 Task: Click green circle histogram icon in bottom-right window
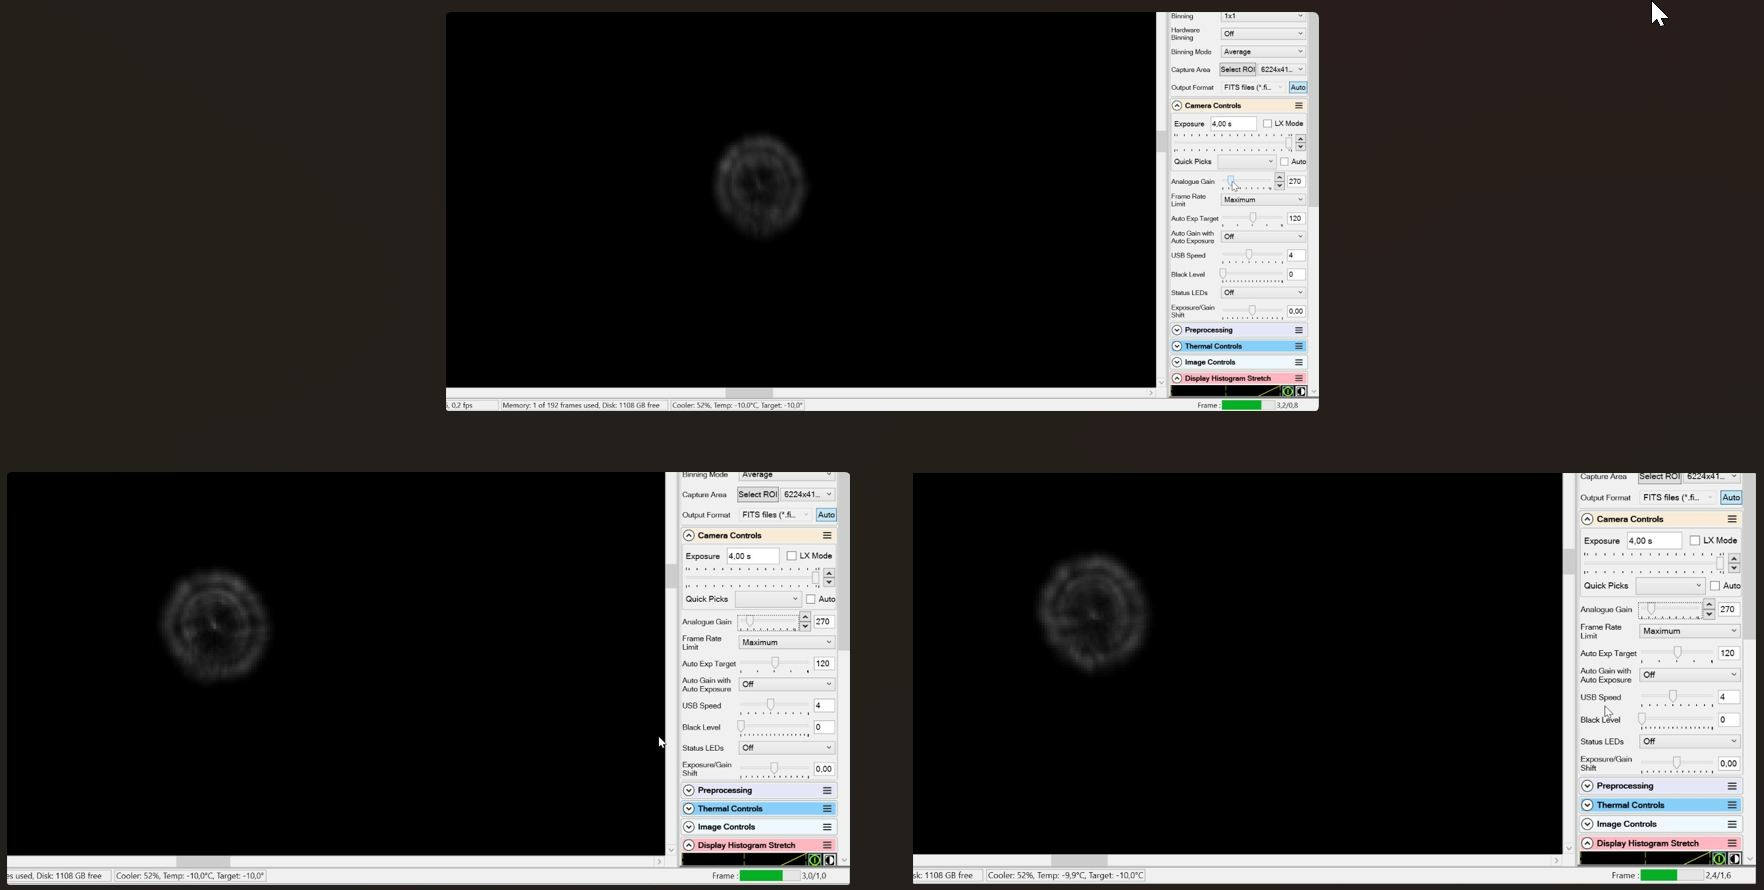pyautogui.click(x=1719, y=858)
